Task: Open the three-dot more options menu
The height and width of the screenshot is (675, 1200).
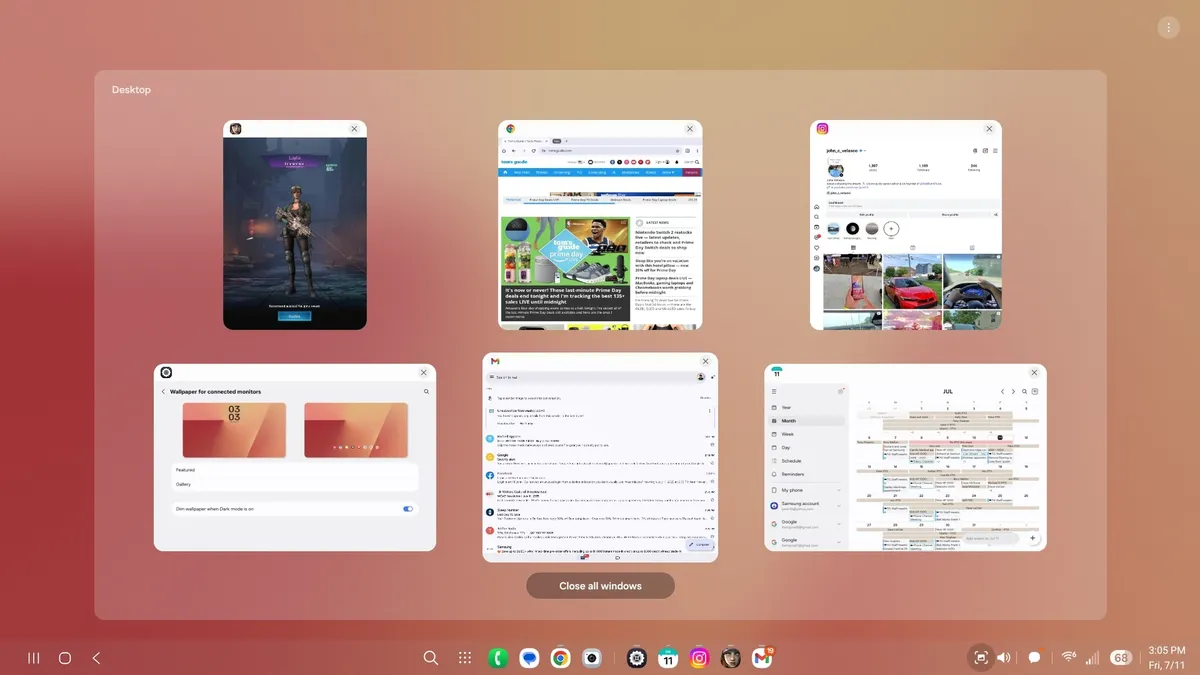Action: 1167,28
